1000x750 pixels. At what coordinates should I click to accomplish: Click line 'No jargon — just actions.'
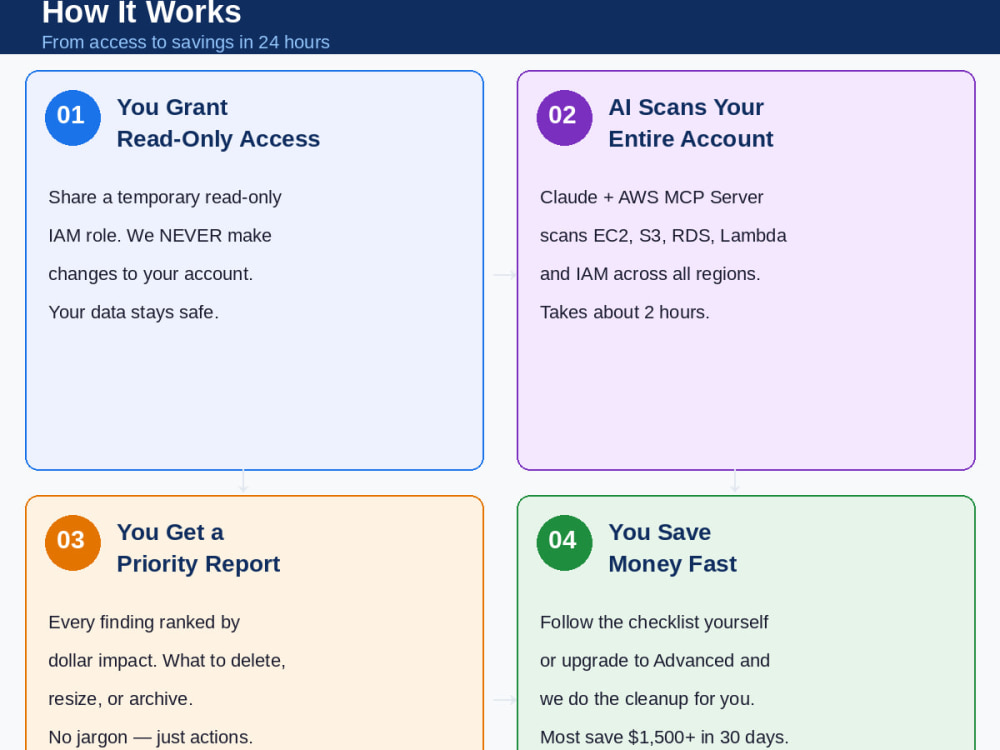point(151,737)
